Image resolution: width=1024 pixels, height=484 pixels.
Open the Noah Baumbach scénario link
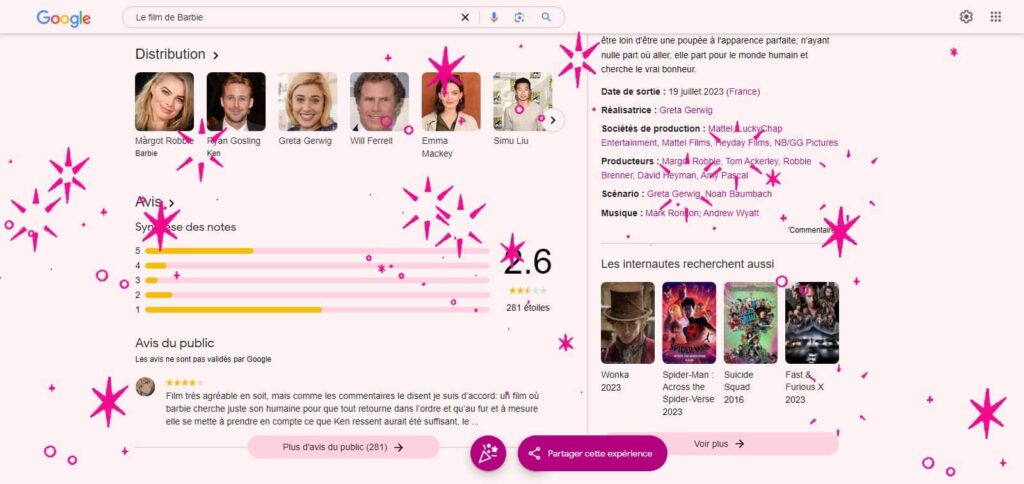738,194
